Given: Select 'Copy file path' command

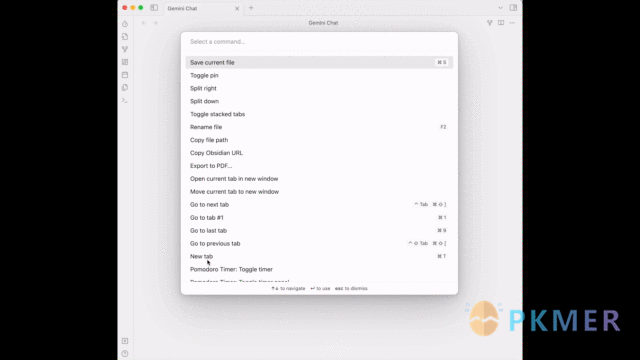Looking at the screenshot, I should [319, 140].
